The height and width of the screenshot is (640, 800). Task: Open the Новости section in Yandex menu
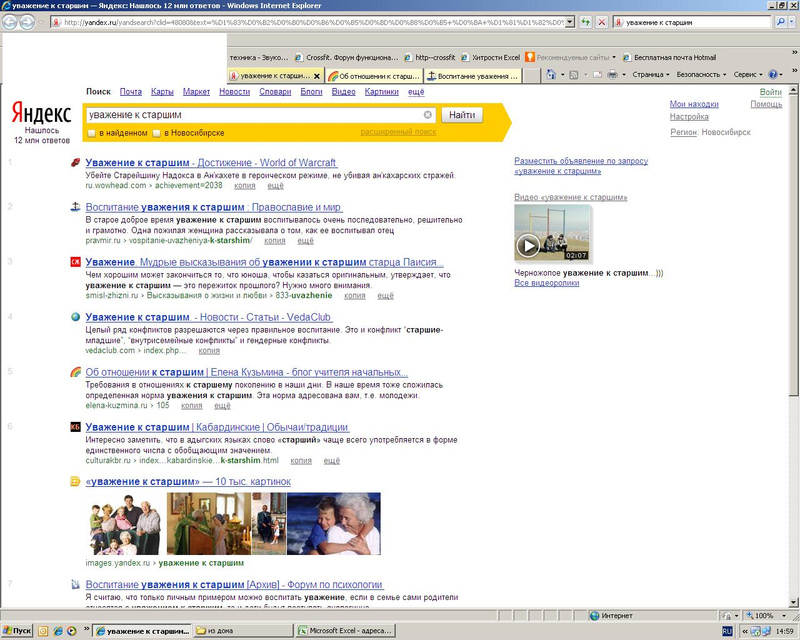tap(234, 92)
